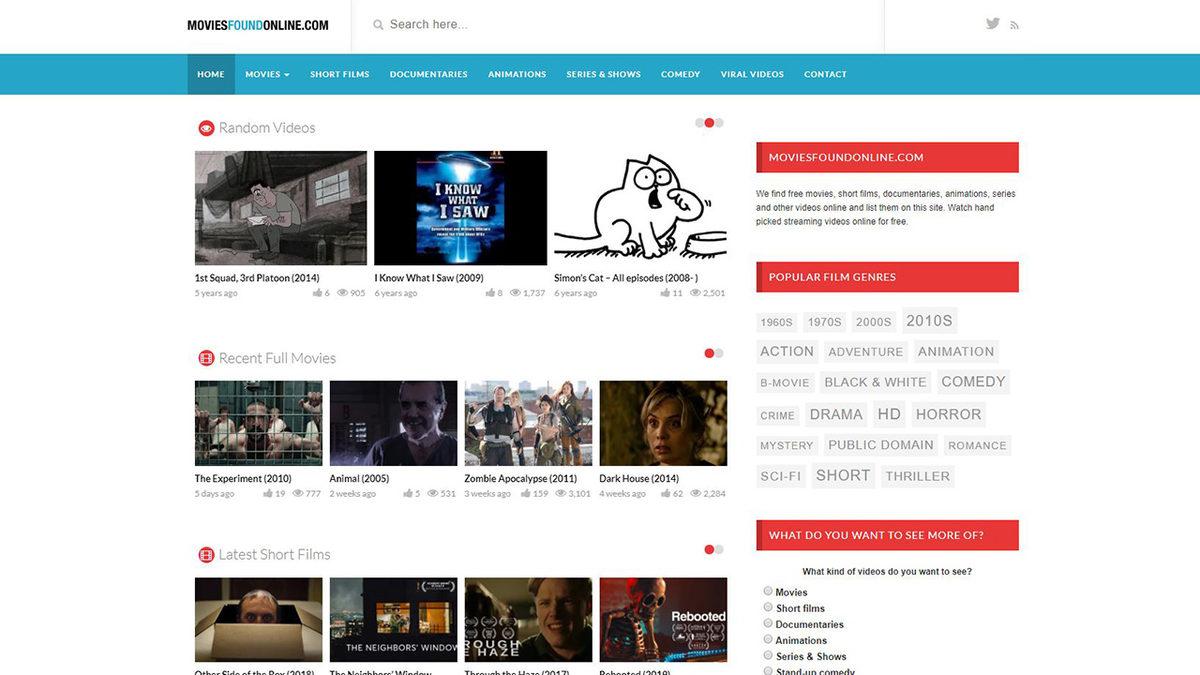Open the SERIES & SHOWS menu item
Screen dimensions: 1200x675
(x=603, y=74)
